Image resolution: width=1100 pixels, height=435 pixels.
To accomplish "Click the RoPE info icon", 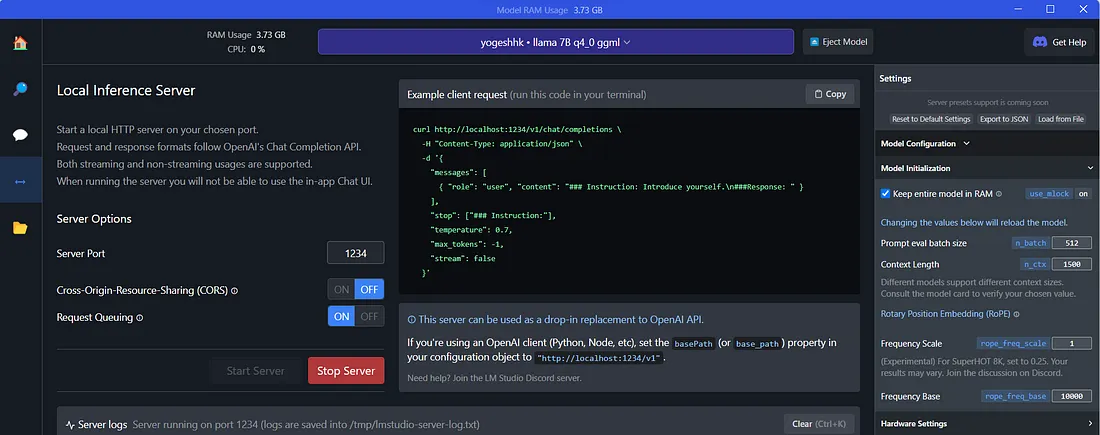I will (1017, 314).
